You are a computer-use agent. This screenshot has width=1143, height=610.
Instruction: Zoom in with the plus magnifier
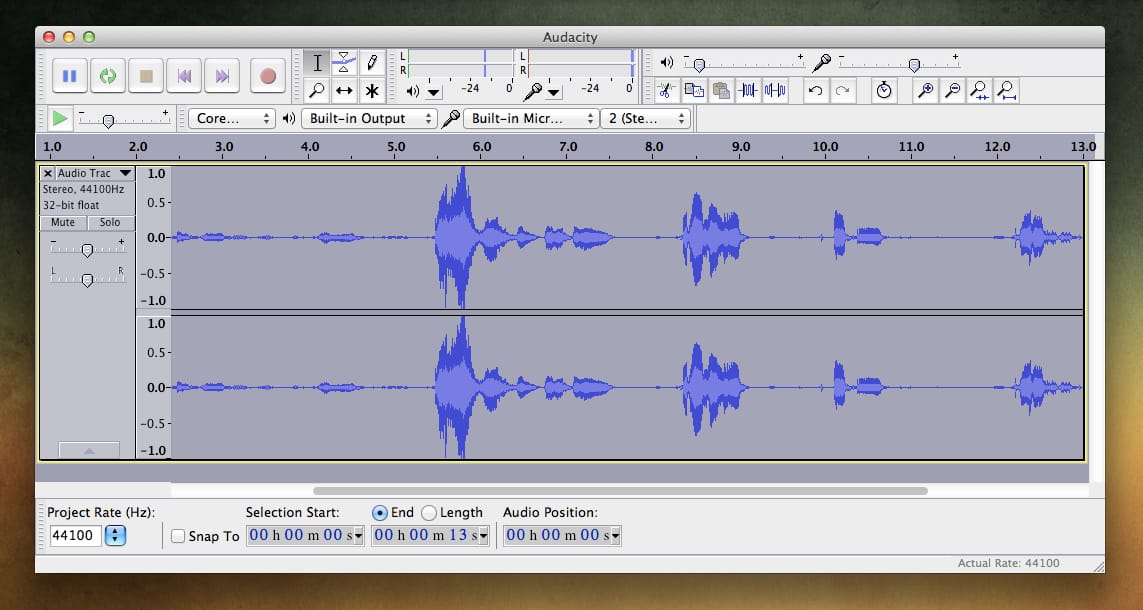click(x=926, y=90)
